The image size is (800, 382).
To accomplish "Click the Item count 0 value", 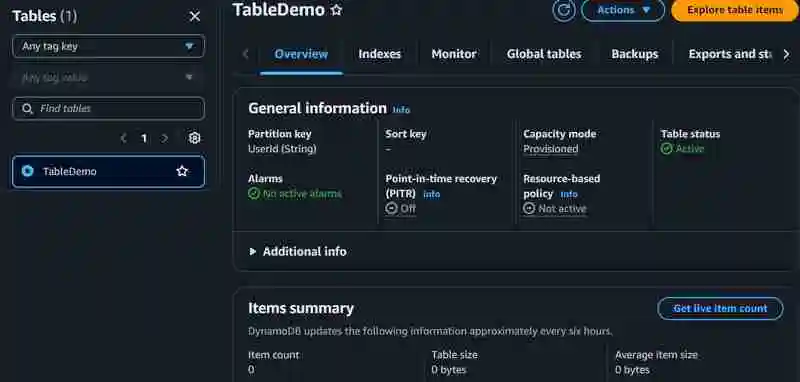I will (x=251, y=370).
